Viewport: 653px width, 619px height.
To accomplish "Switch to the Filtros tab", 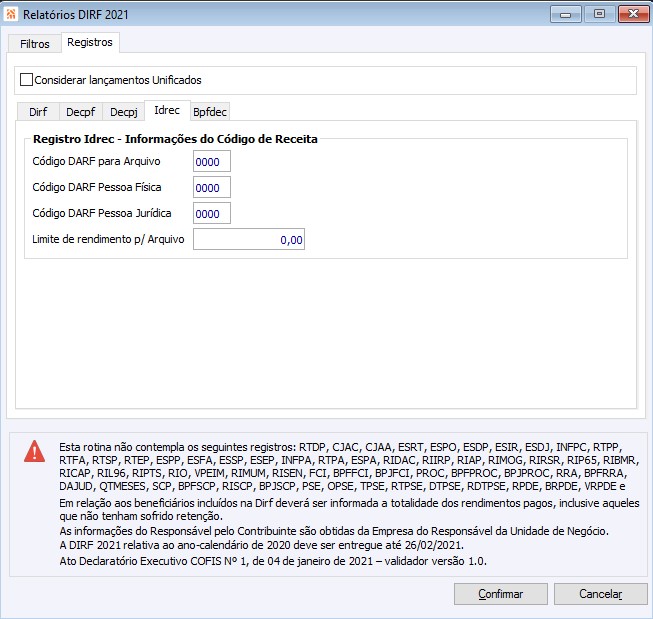I will (x=35, y=43).
